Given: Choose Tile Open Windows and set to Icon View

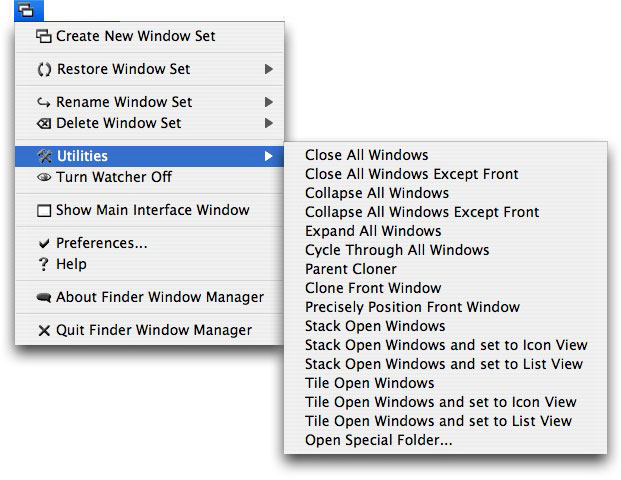Looking at the screenshot, I should coord(446,402).
